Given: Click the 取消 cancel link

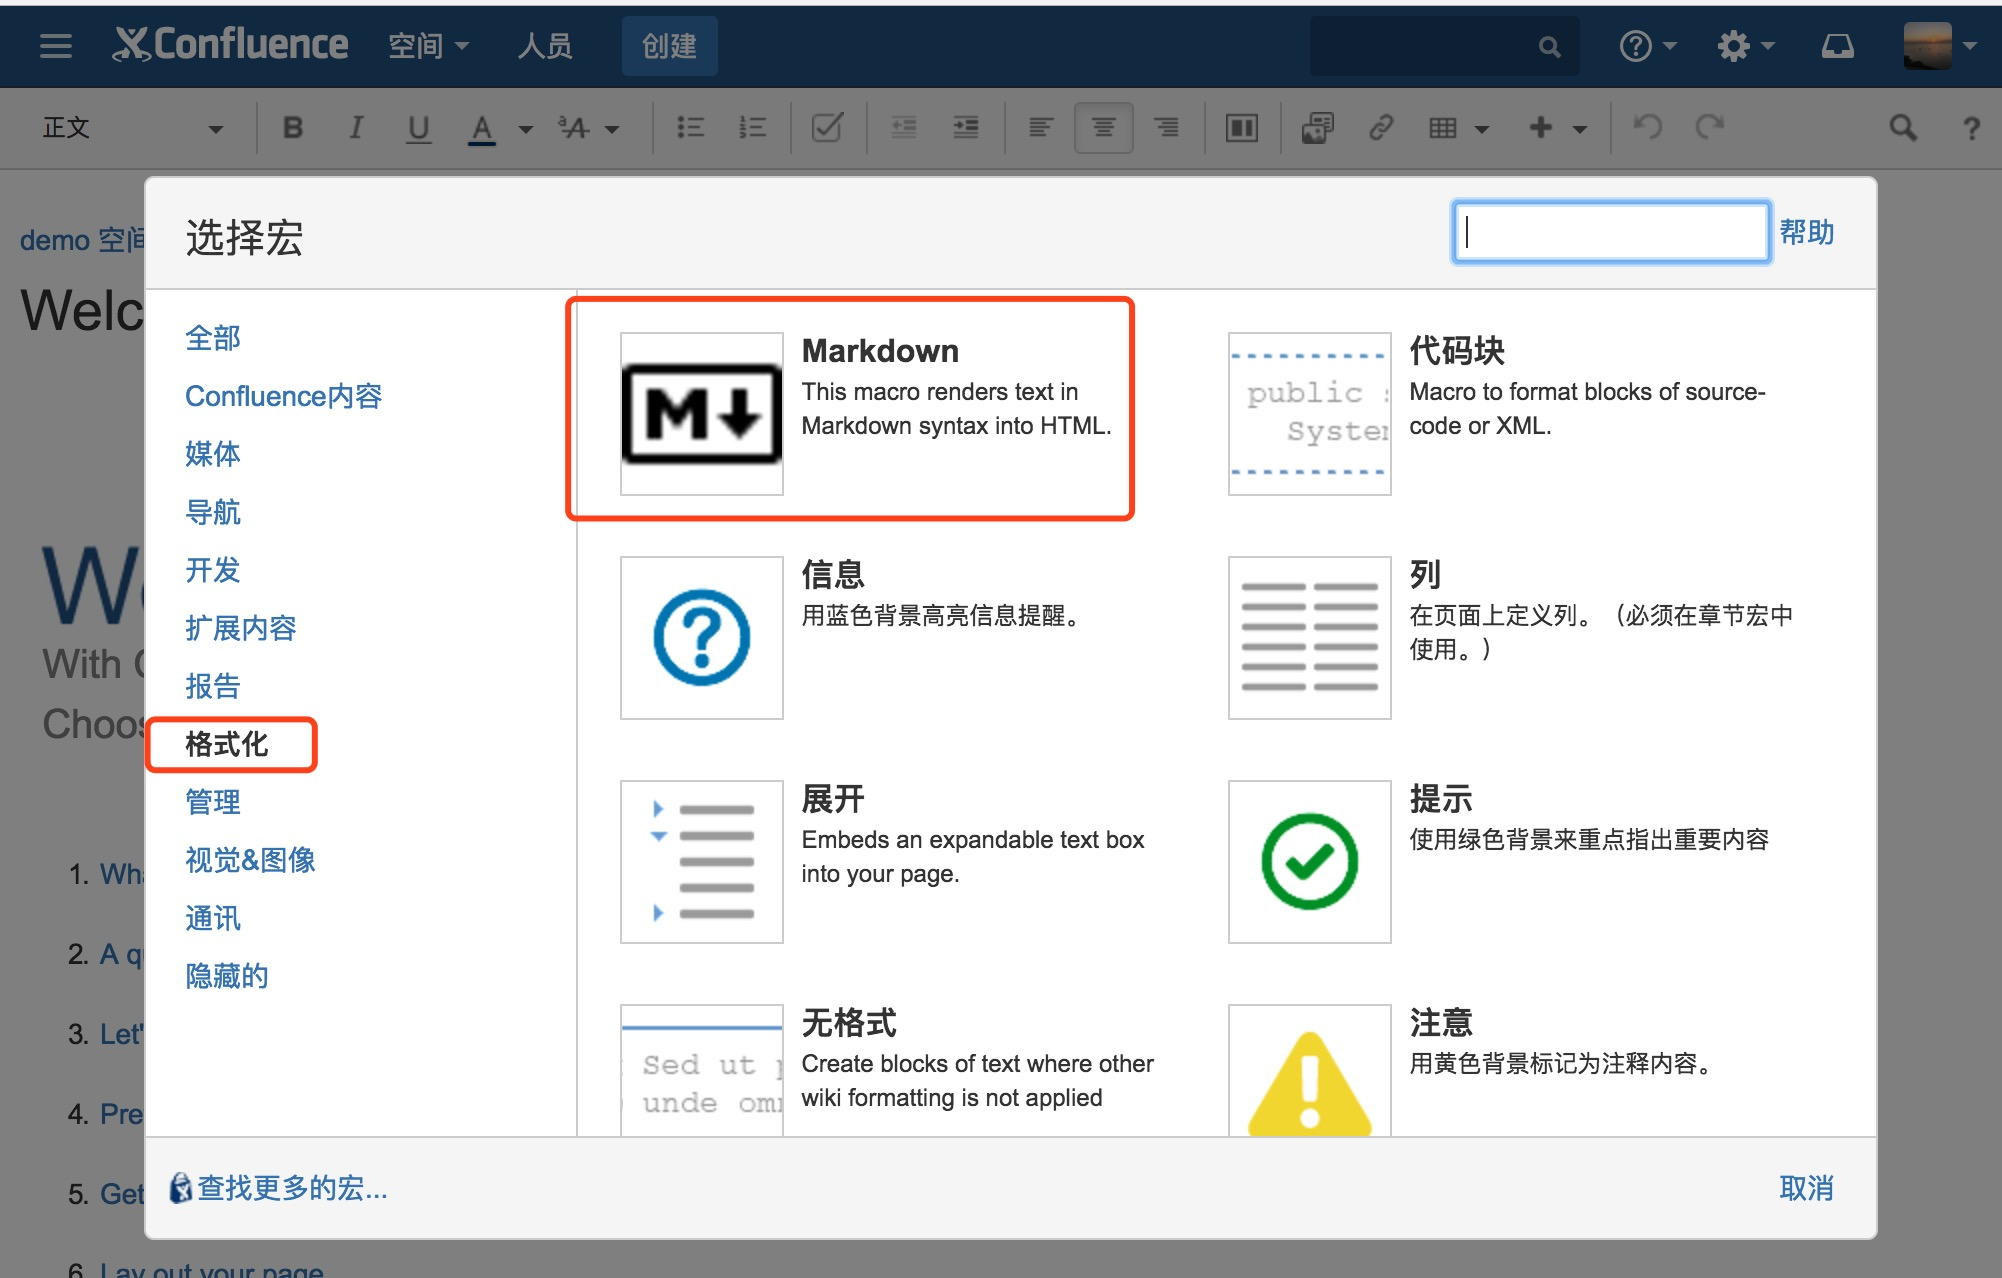Looking at the screenshot, I should click(x=1805, y=1188).
